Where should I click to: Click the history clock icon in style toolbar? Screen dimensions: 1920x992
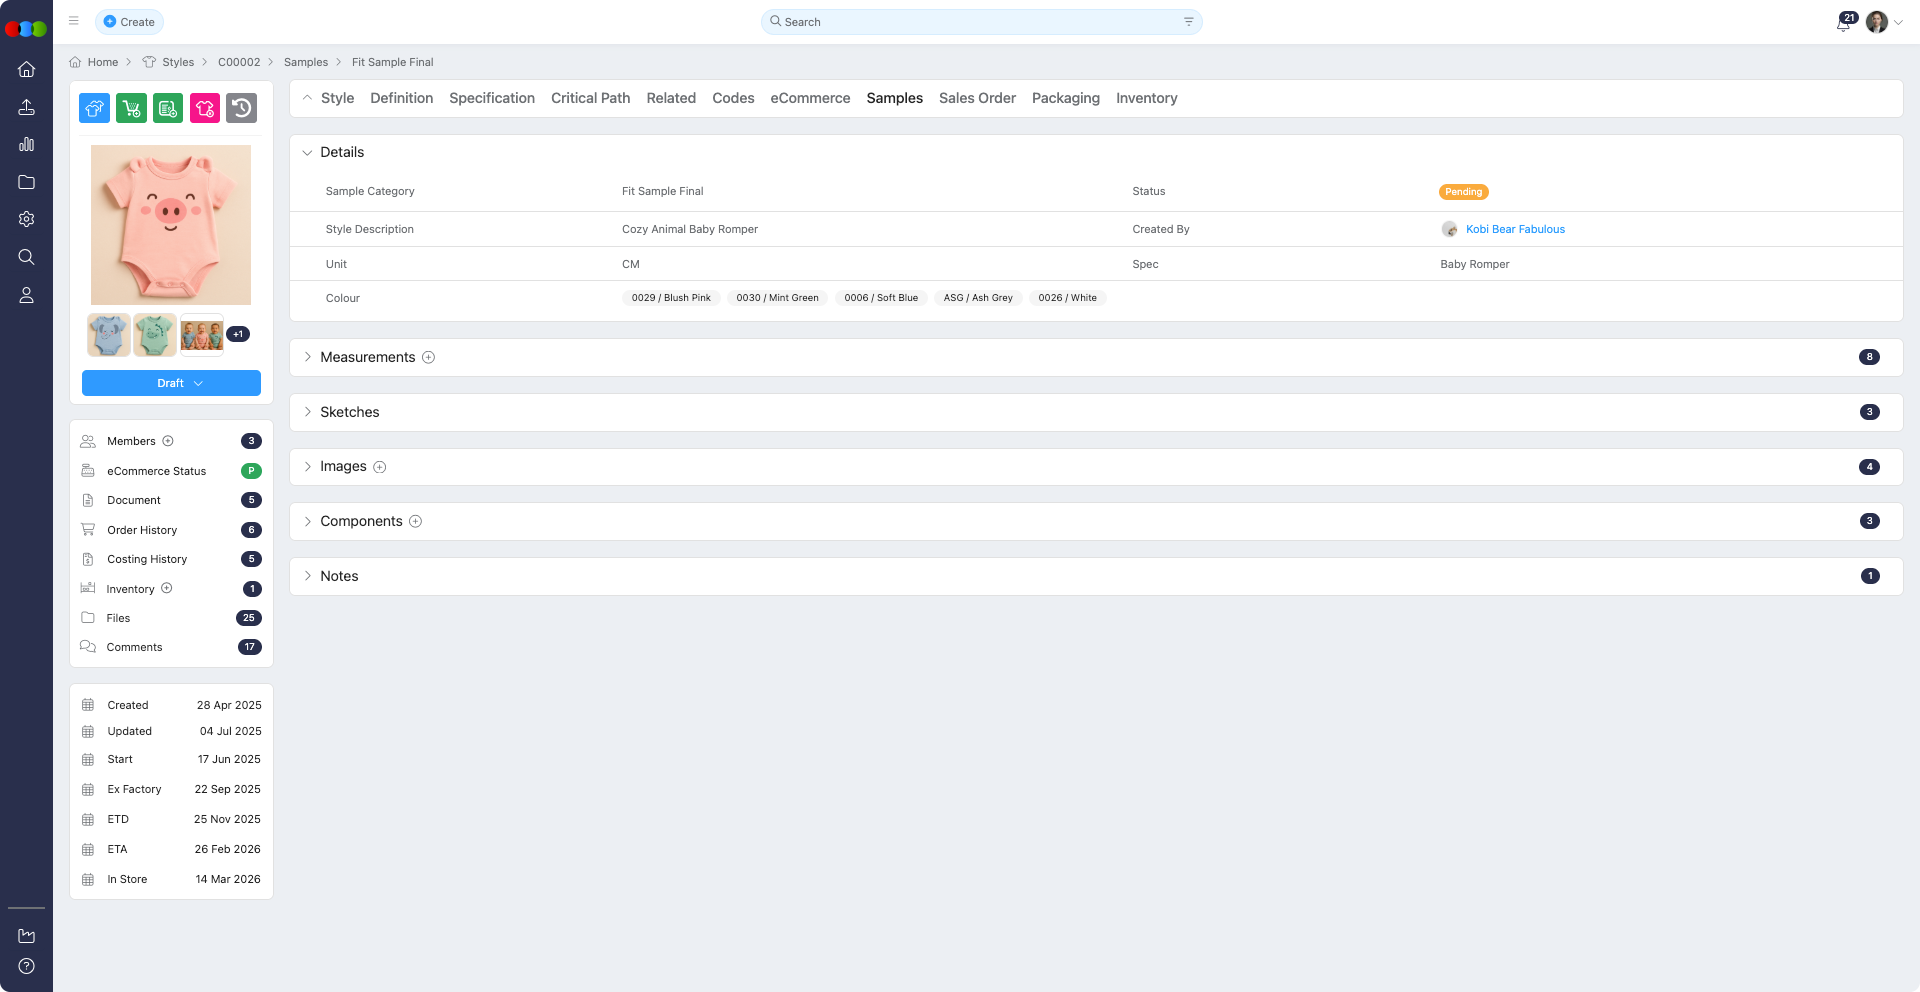(x=241, y=108)
